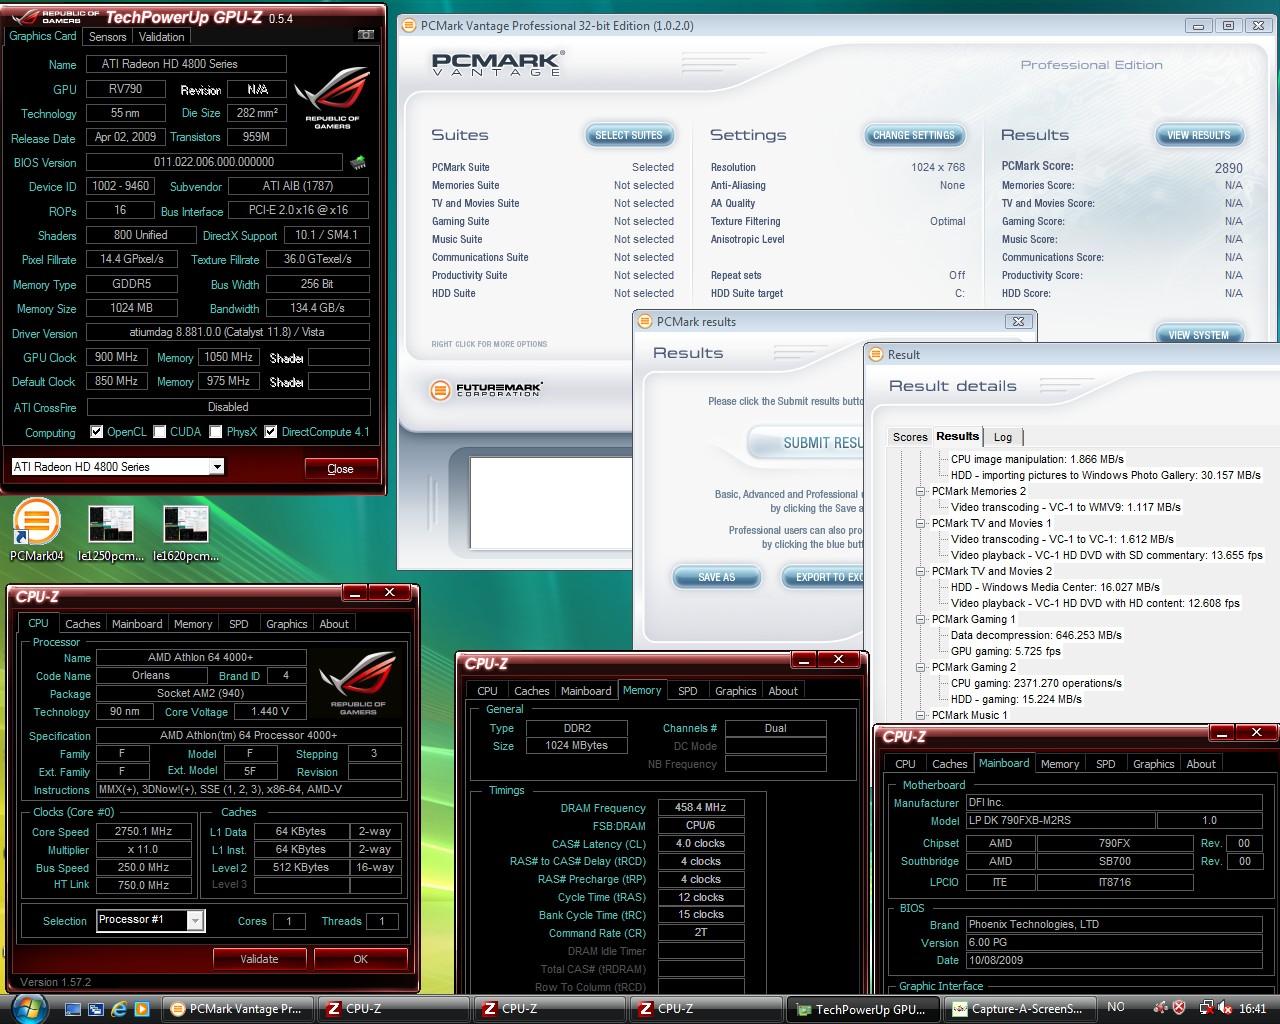Image resolution: width=1280 pixels, height=1024 pixels.
Task: Click the PCMark Vantage title bar icon
Action: coord(409,26)
